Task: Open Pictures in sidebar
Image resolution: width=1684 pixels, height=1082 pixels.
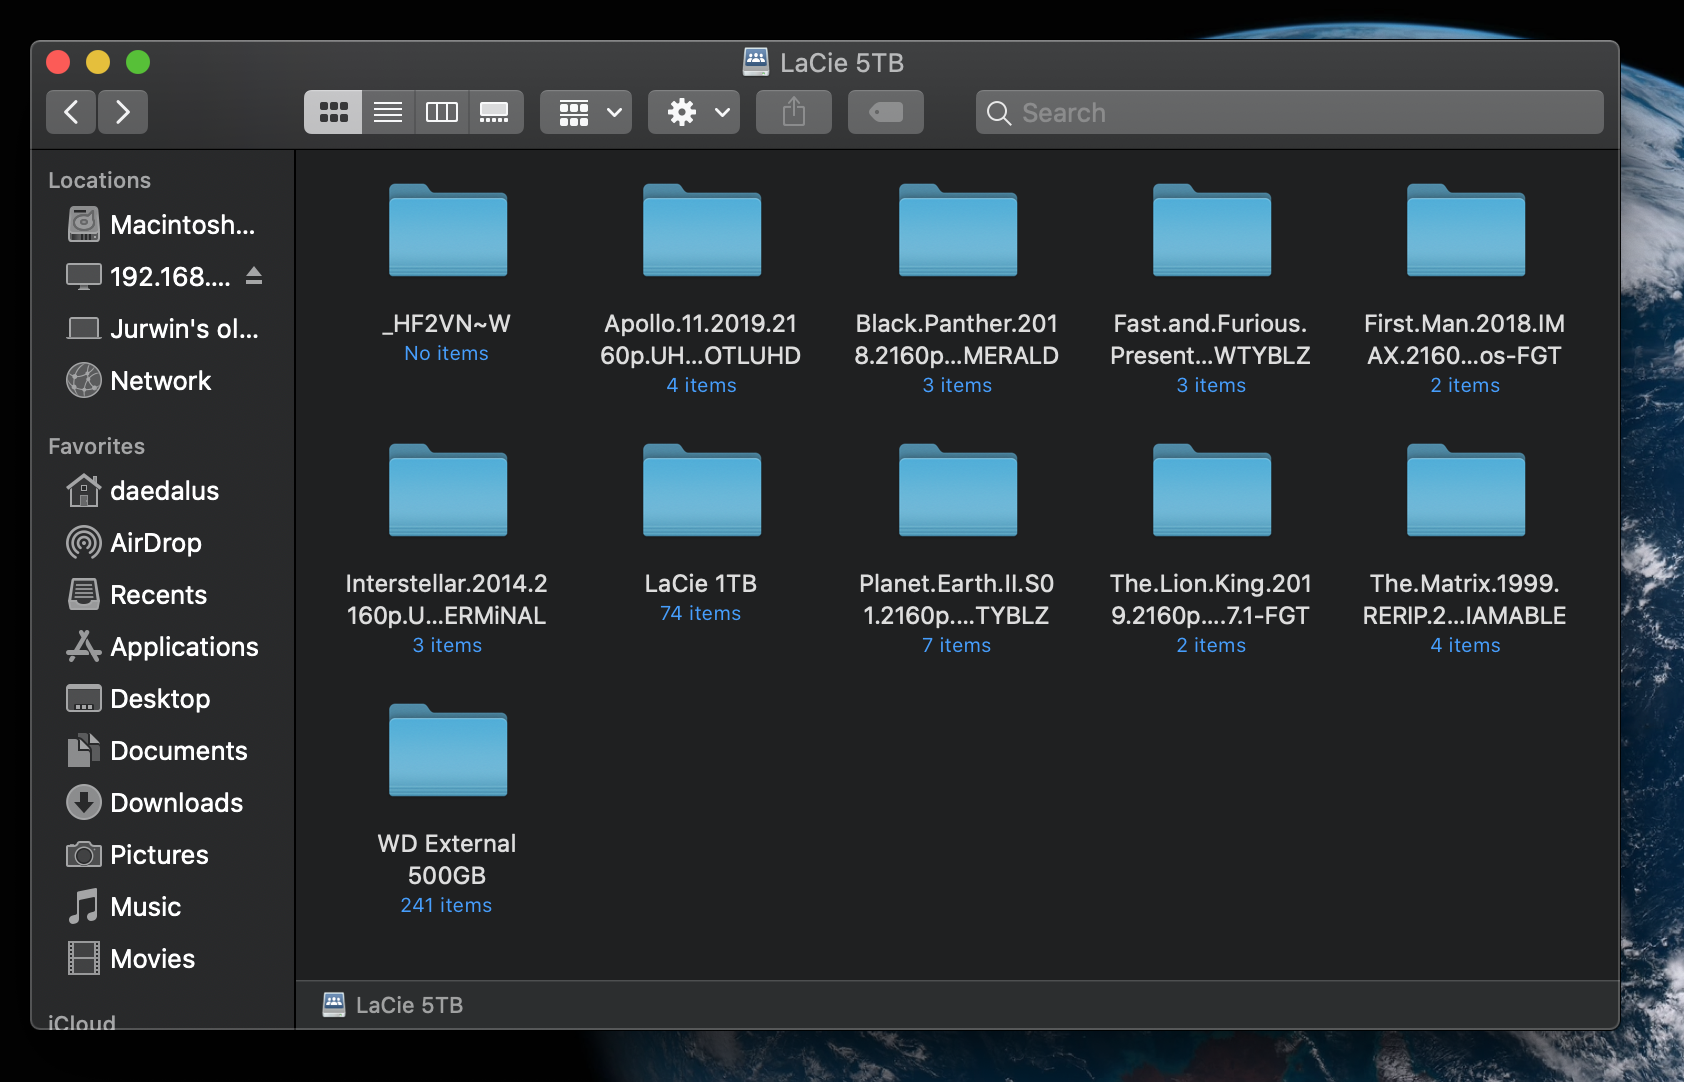Action: 163,855
